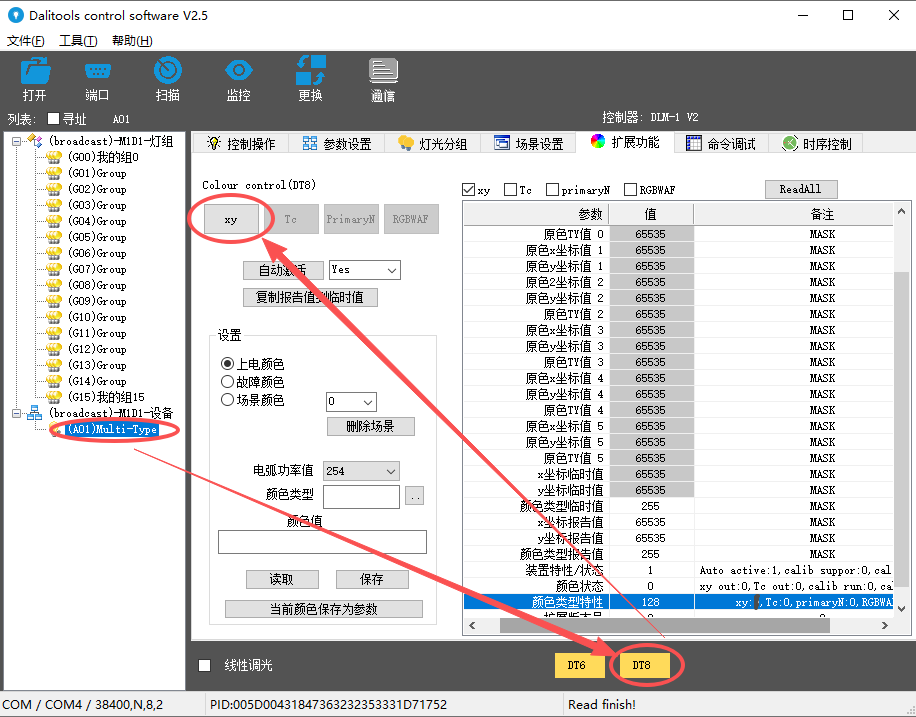Viewport: 916px width, 717px height.
Task: Switch to the 场景设置 tab
Action: pyautogui.click(x=528, y=144)
